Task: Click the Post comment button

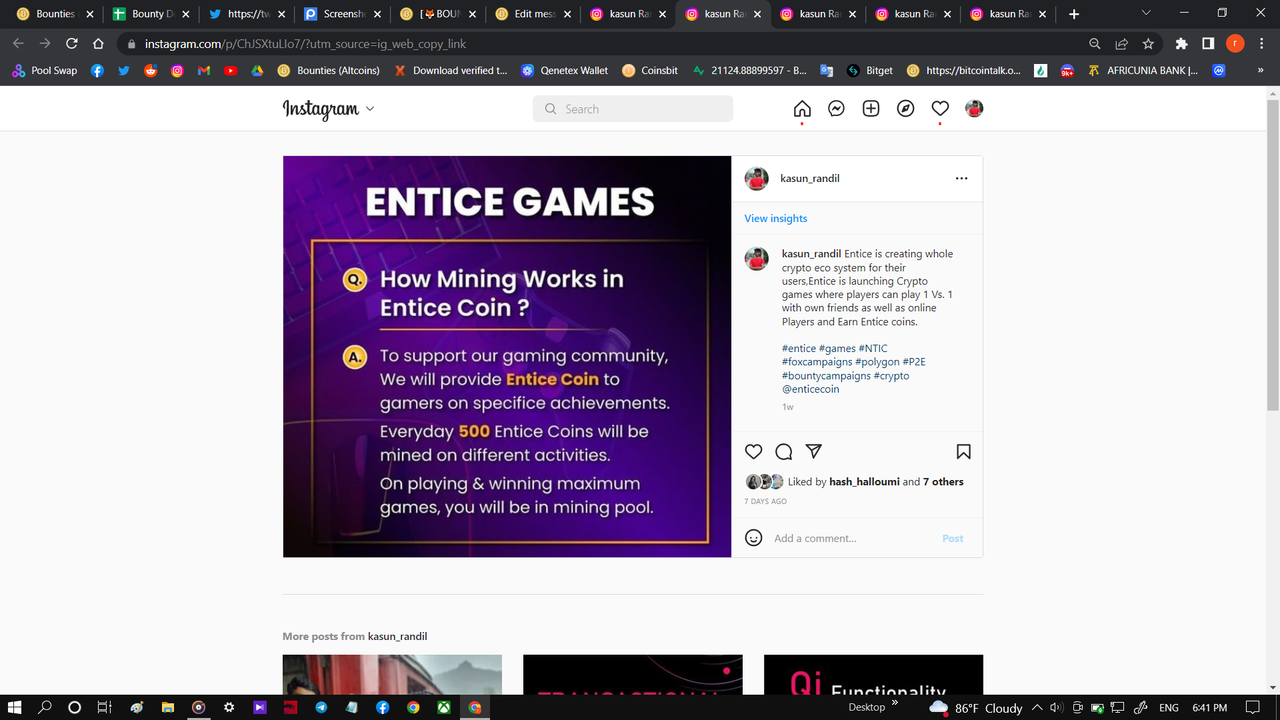Action: 953,538
